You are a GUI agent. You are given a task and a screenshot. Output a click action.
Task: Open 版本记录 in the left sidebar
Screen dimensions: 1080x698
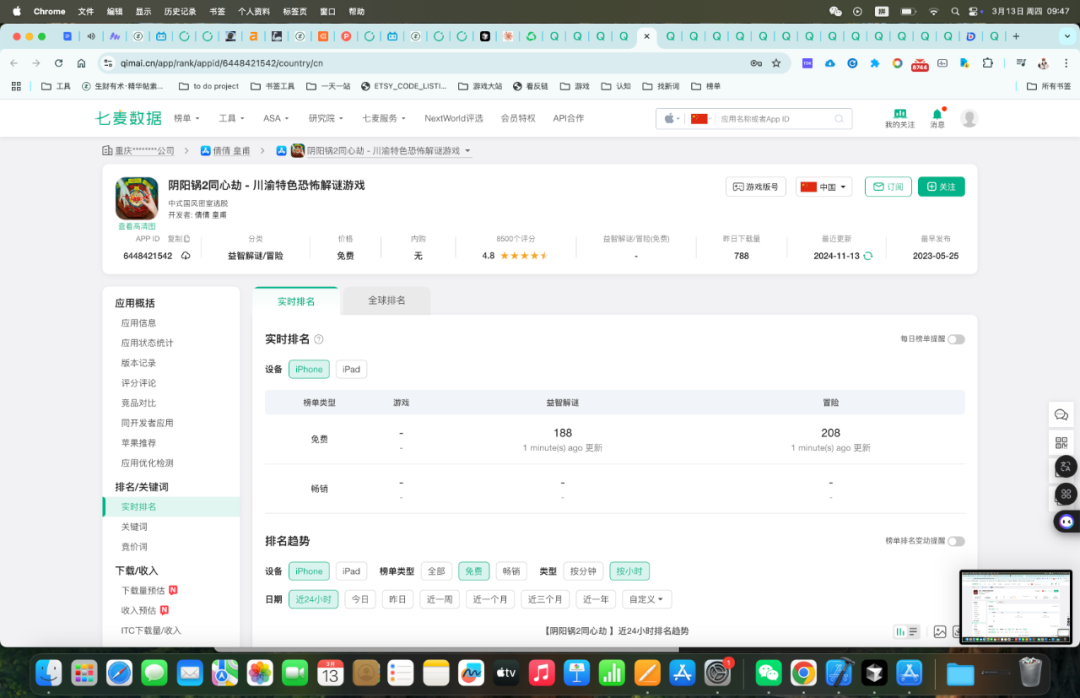click(138, 363)
